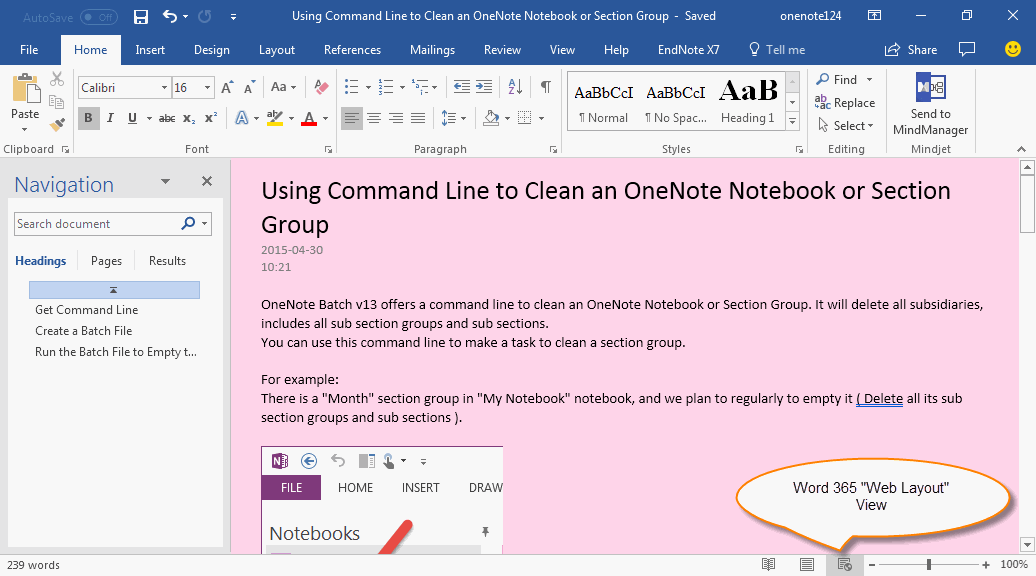Show Results in Navigation pane
The width and height of the screenshot is (1036, 576).
pyautogui.click(x=167, y=261)
